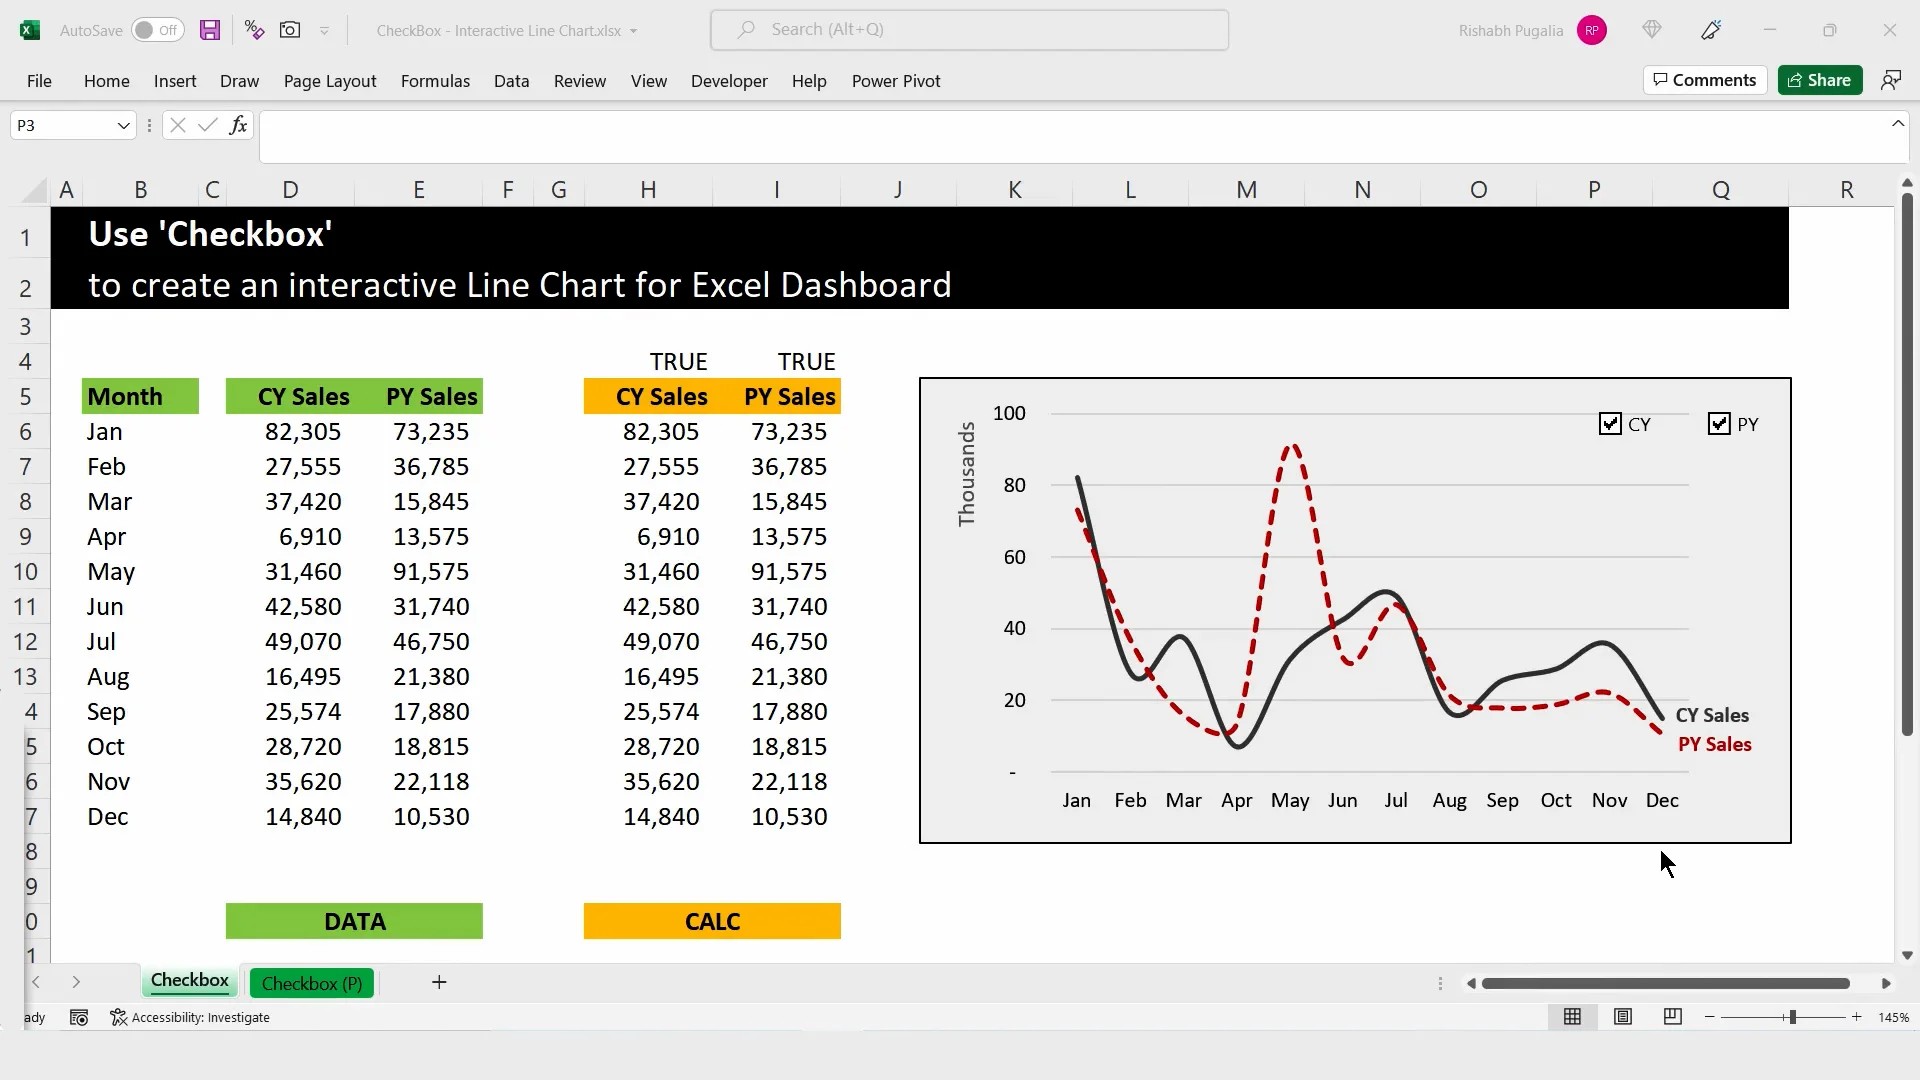Collapse the formula bar with the chevron
Screen dimensions: 1920x1080
pyautogui.click(x=1897, y=122)
